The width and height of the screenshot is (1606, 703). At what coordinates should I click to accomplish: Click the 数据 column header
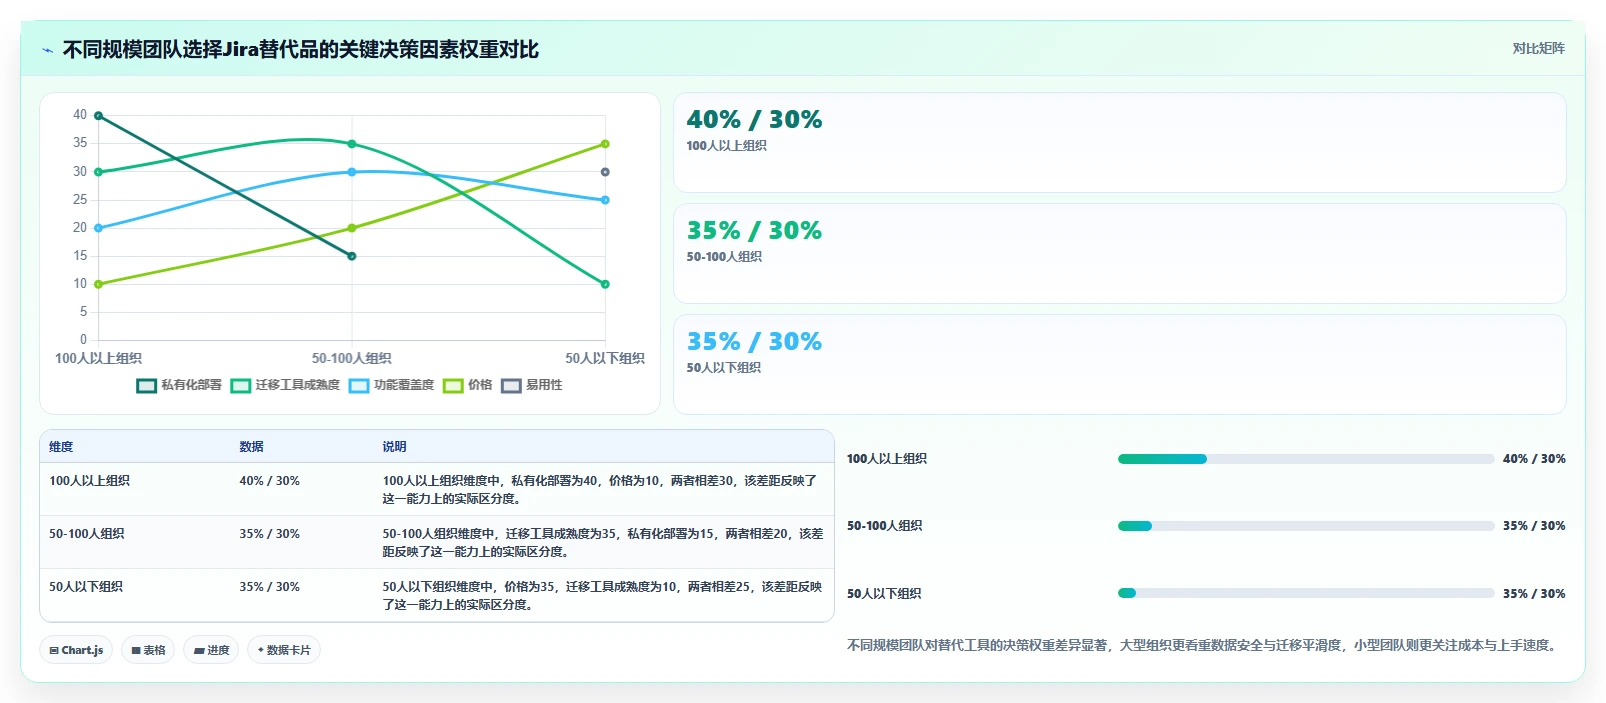[x=251, y=447]
